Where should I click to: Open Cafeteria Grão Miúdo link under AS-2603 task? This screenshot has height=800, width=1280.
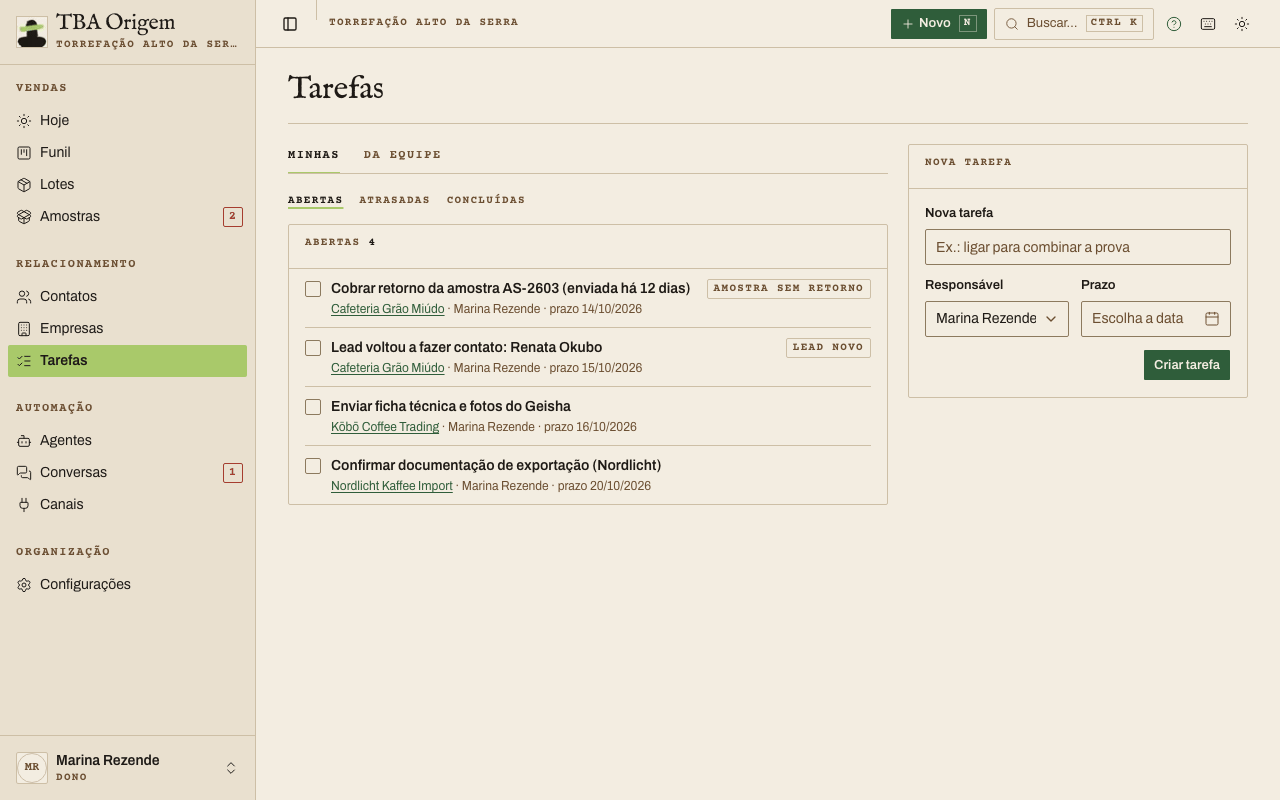pyautogui.click(x=388, y=309)
